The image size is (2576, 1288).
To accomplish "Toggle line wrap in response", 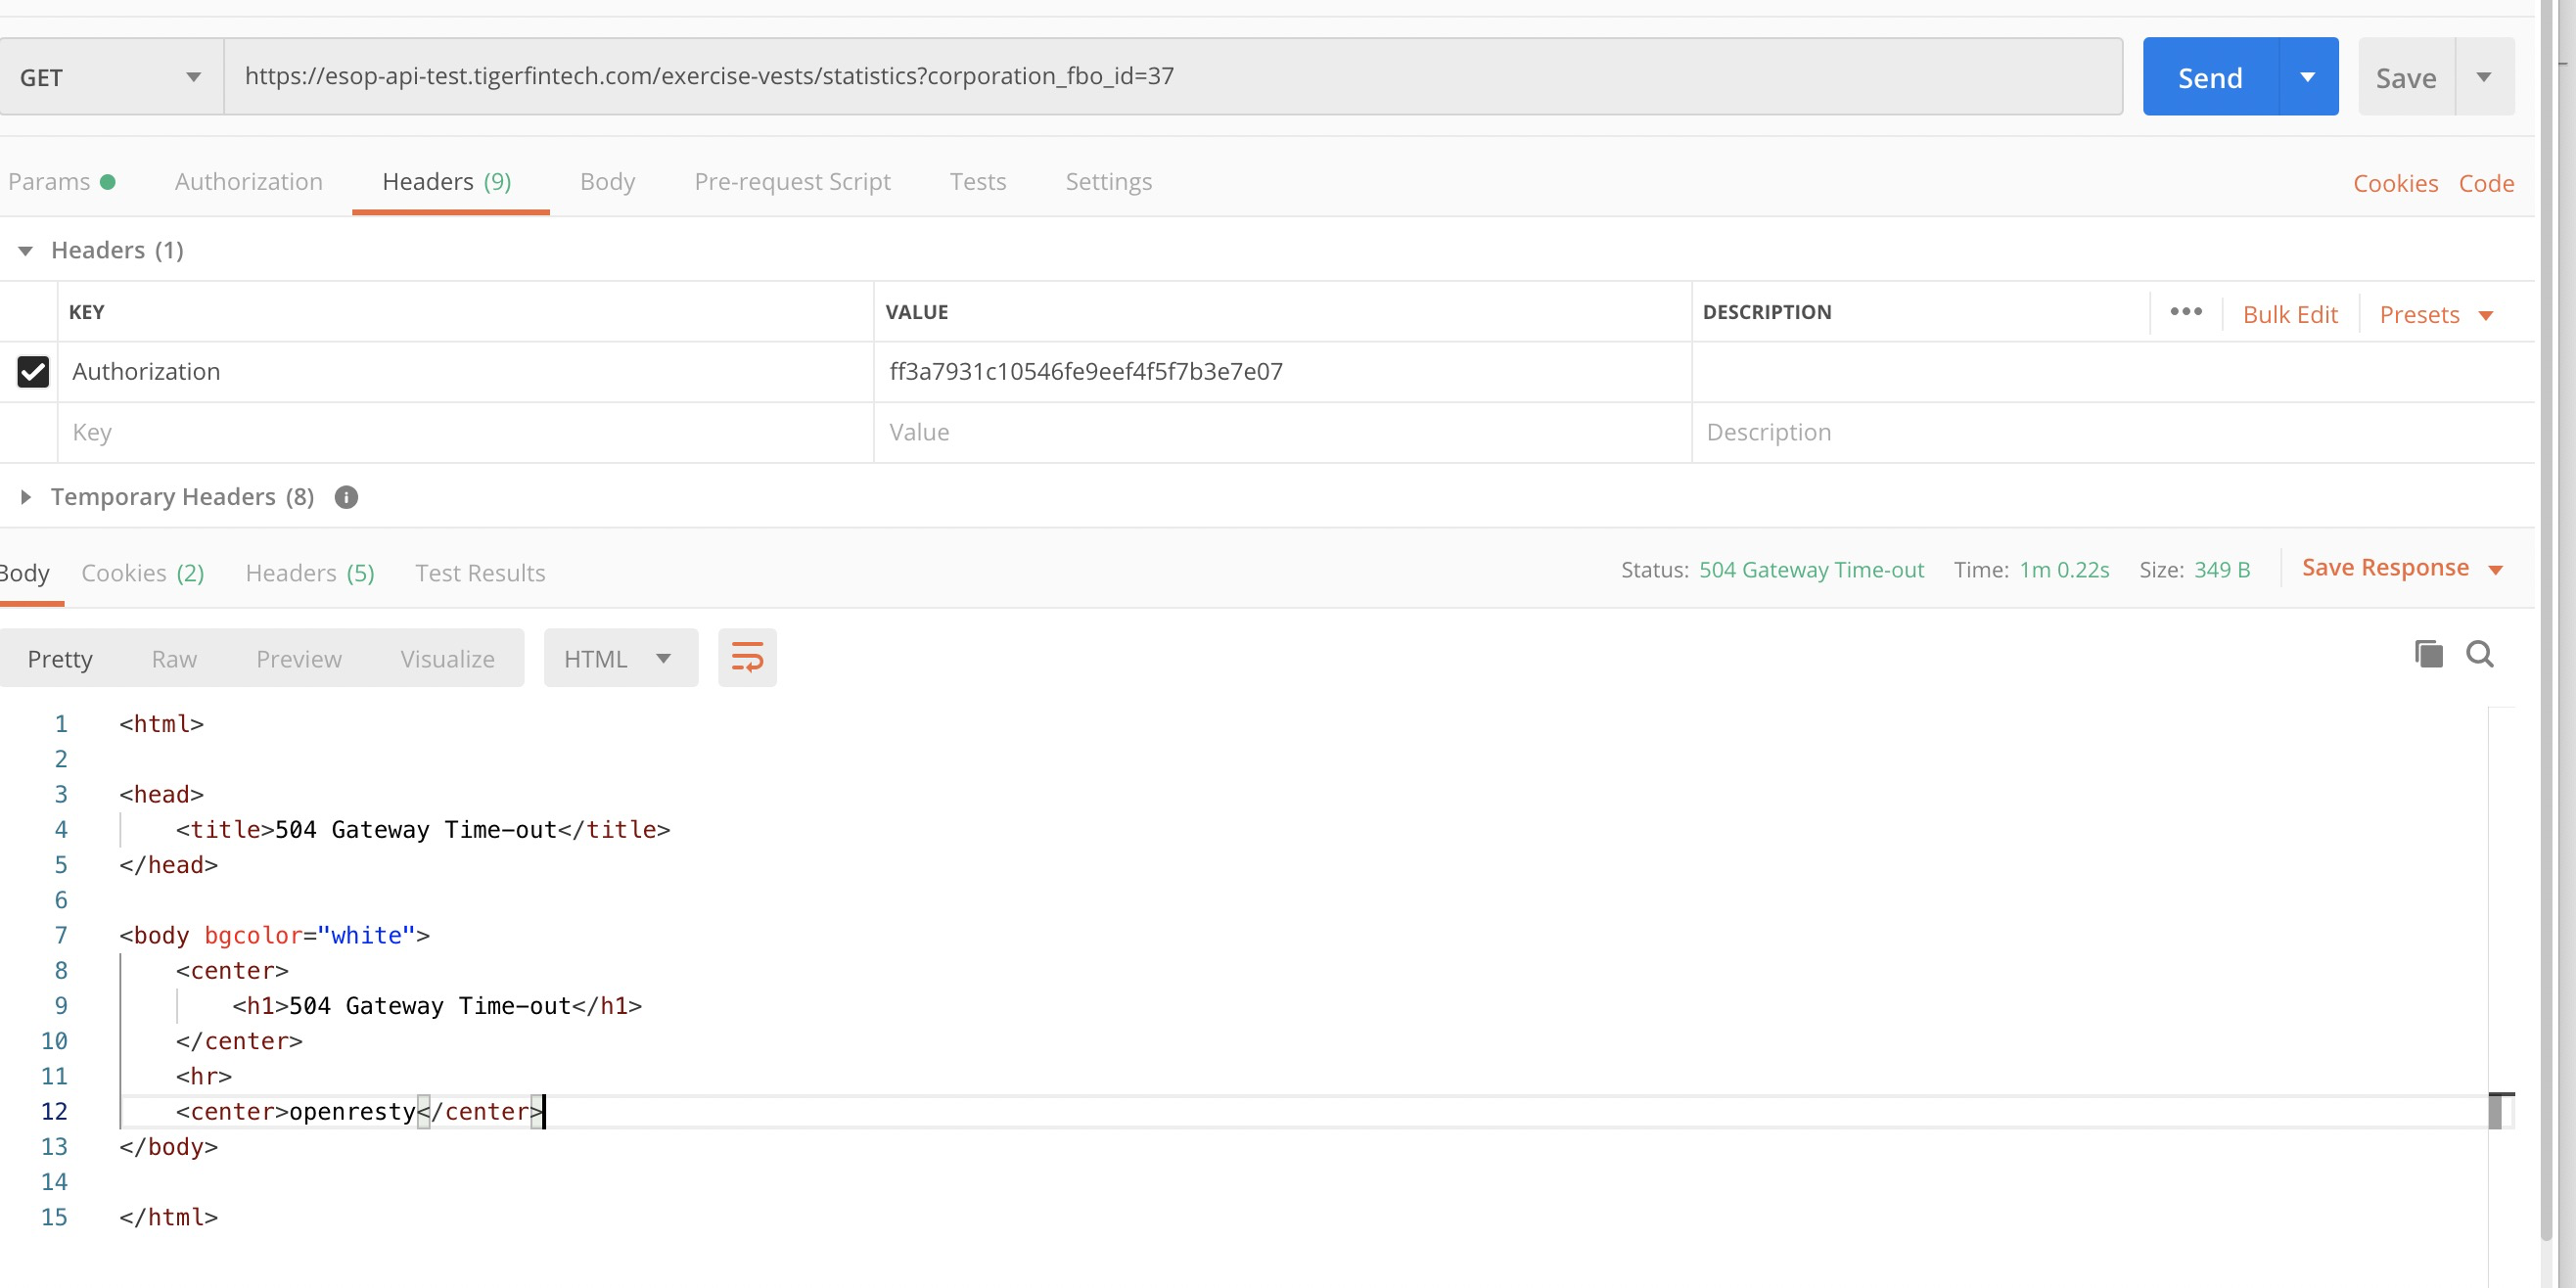I will (747, 657).
